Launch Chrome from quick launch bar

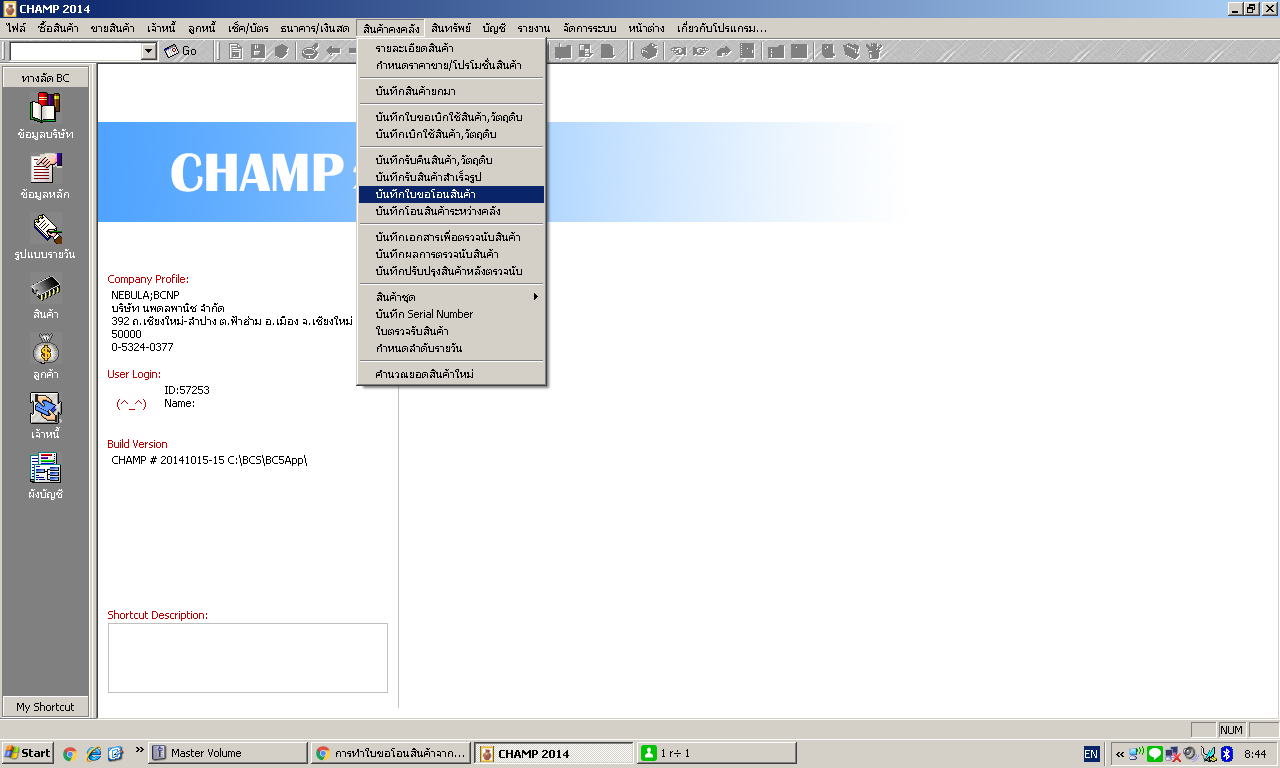[70, 753]
